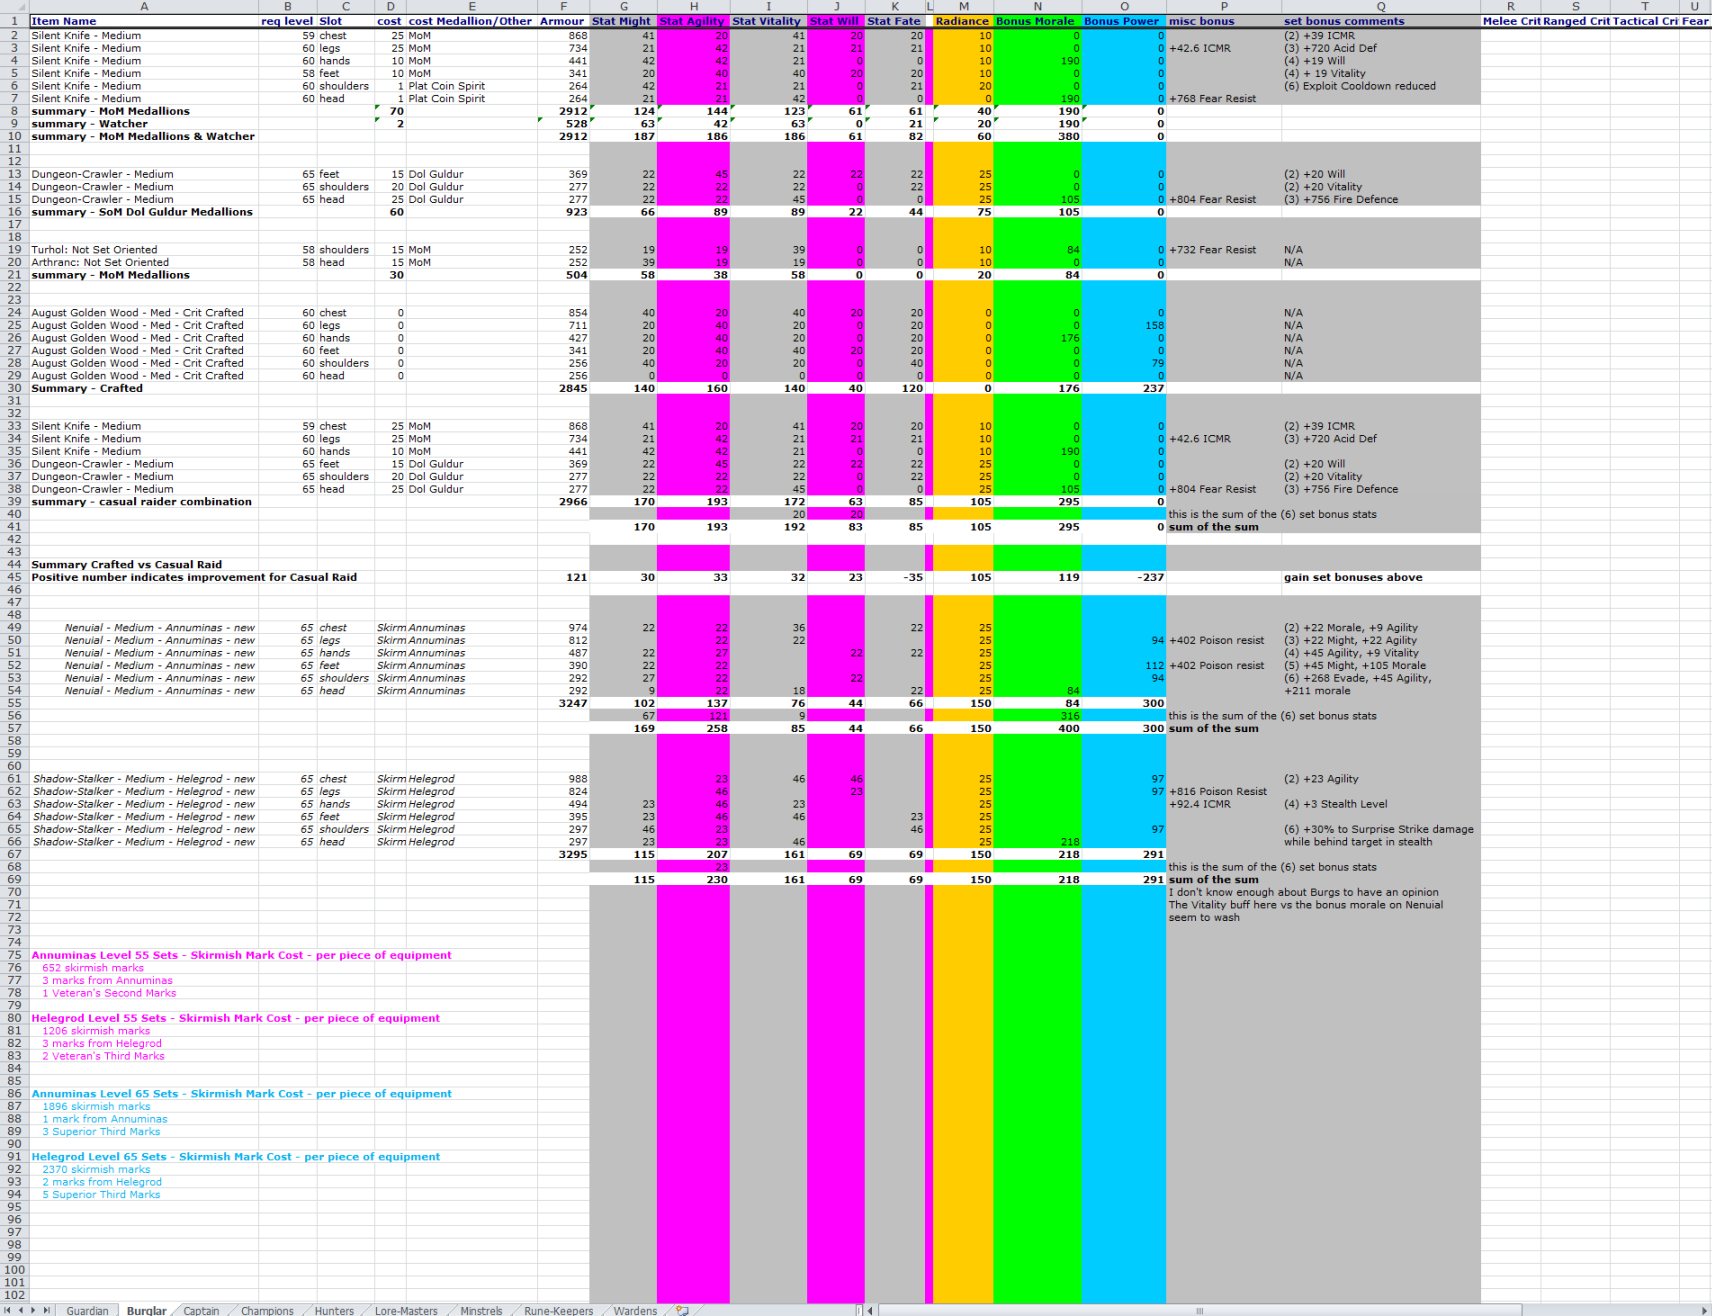Select '5 Superior Third Marks' cell
The width and height of the screenshot is (1712, 1316).
[x=144, y=1194]
